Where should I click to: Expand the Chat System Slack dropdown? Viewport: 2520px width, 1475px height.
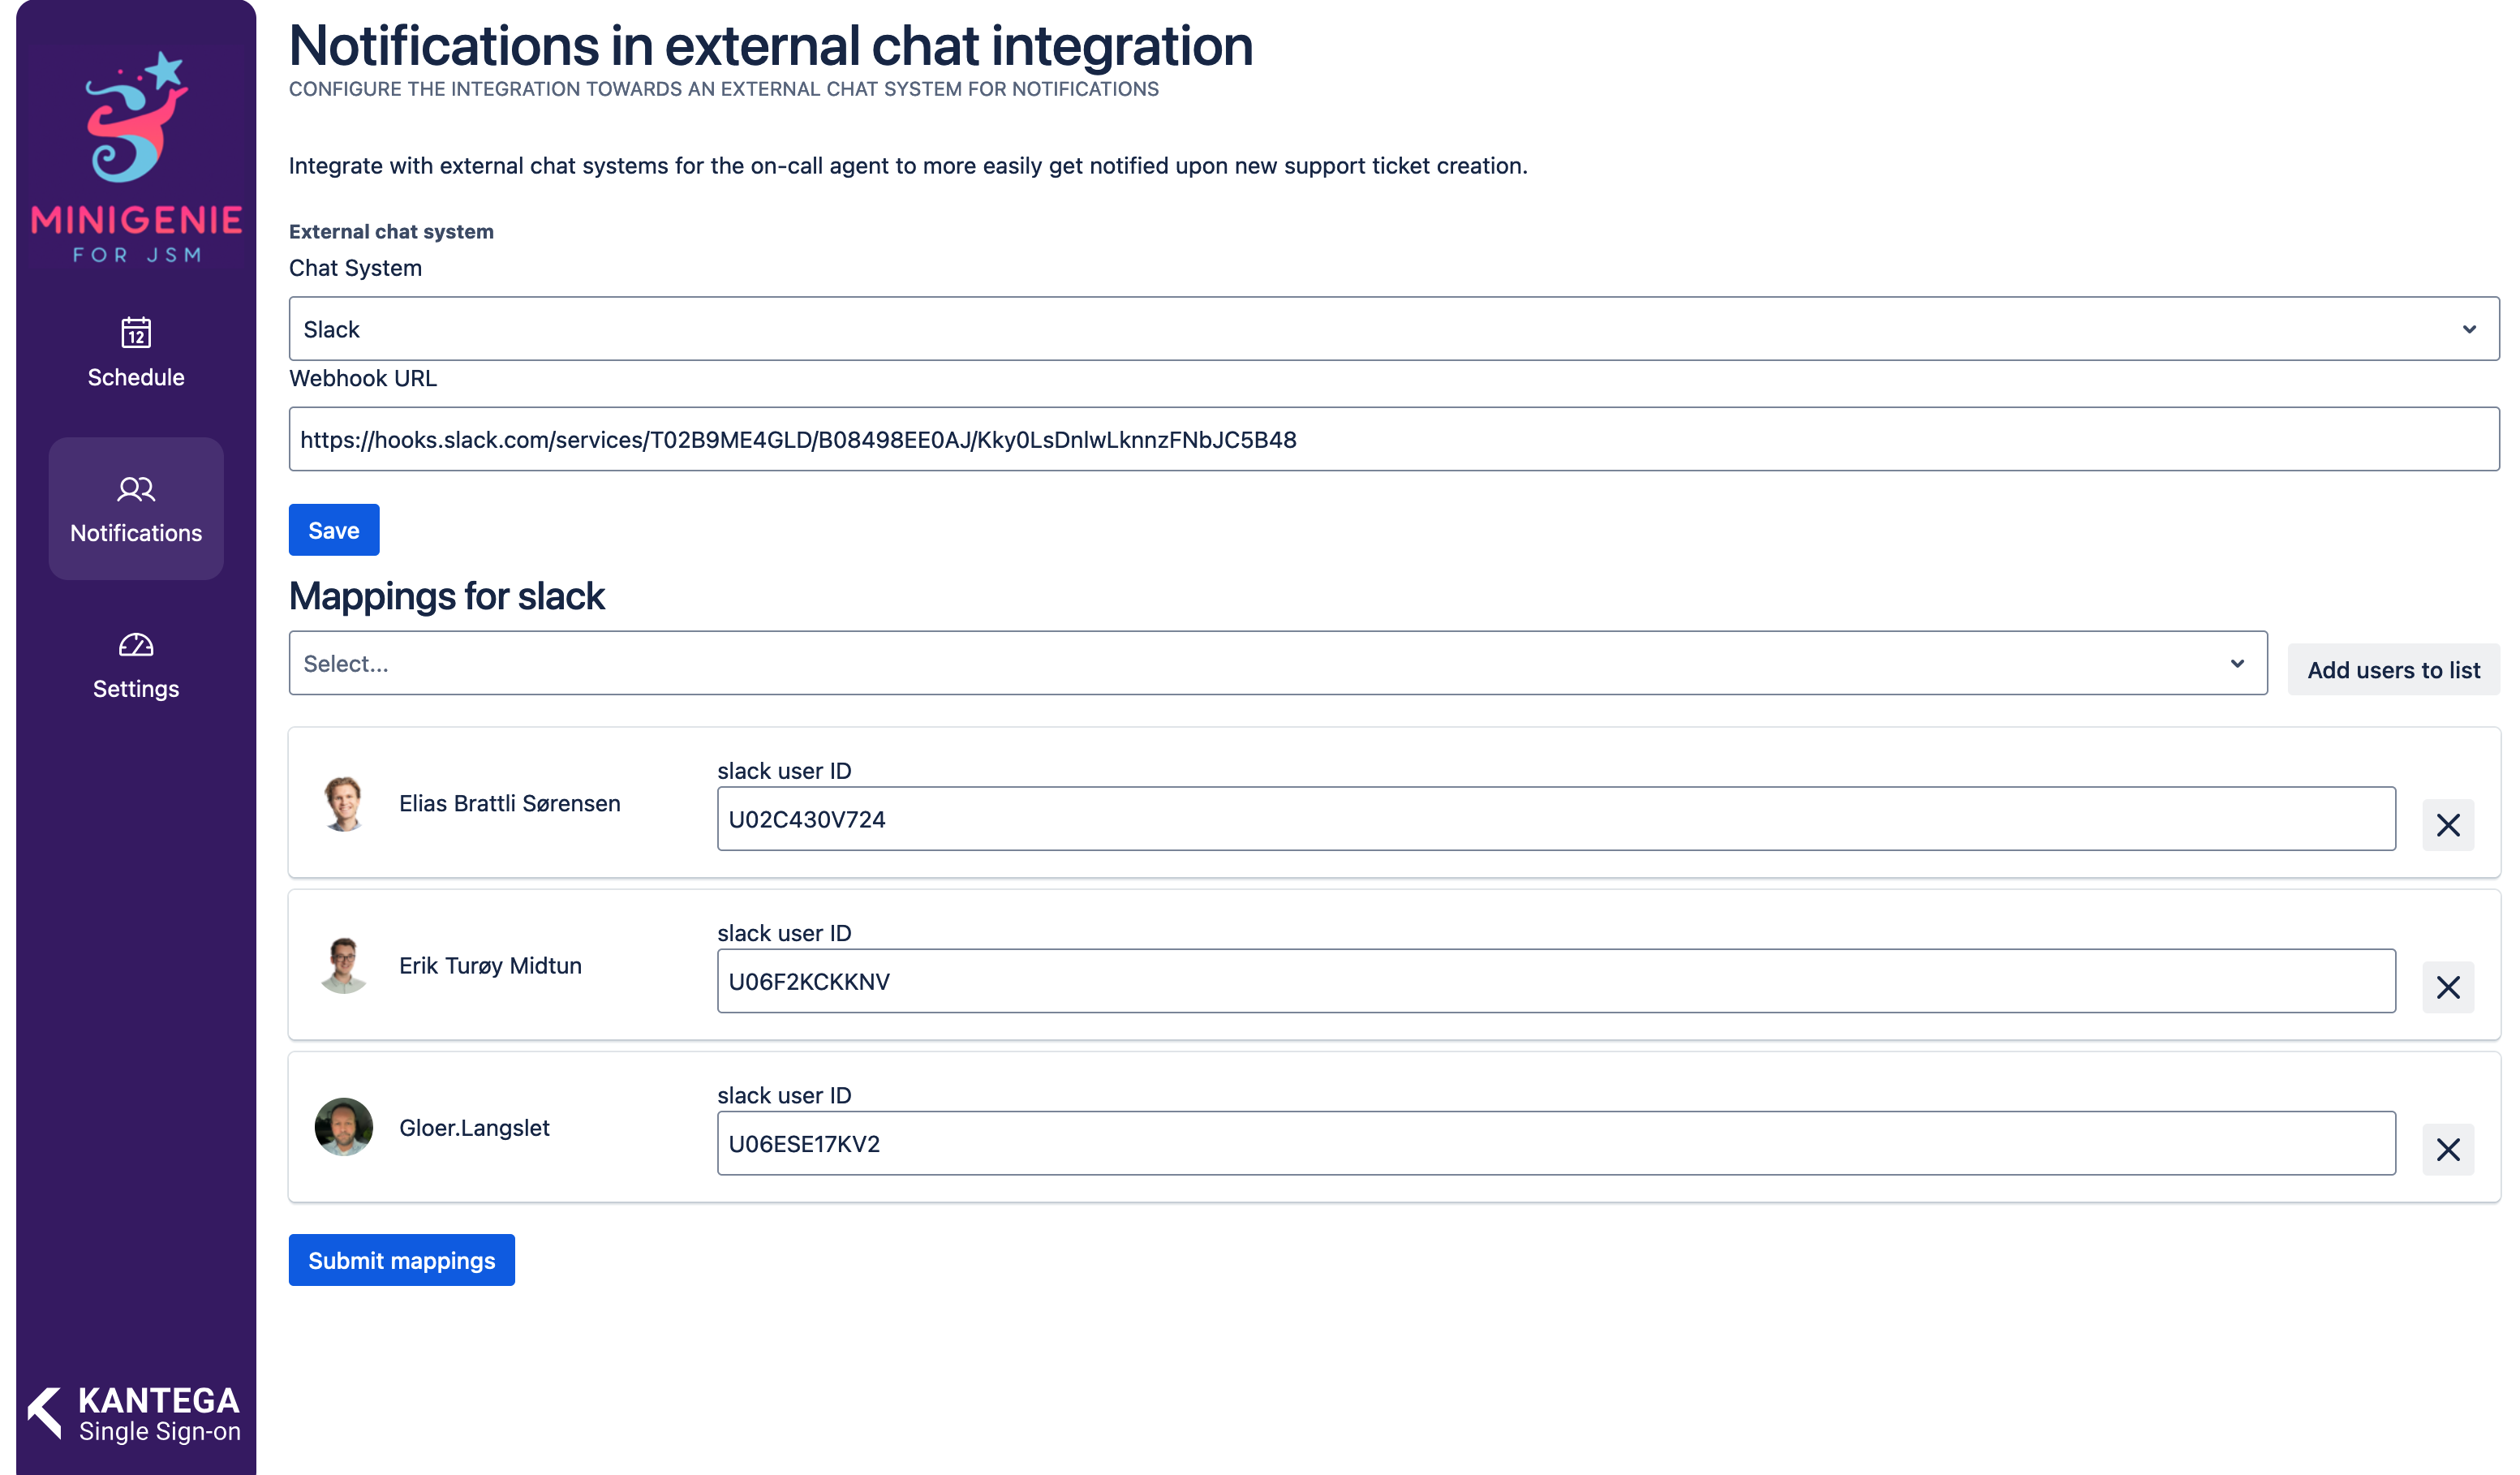coord(1393,329)
